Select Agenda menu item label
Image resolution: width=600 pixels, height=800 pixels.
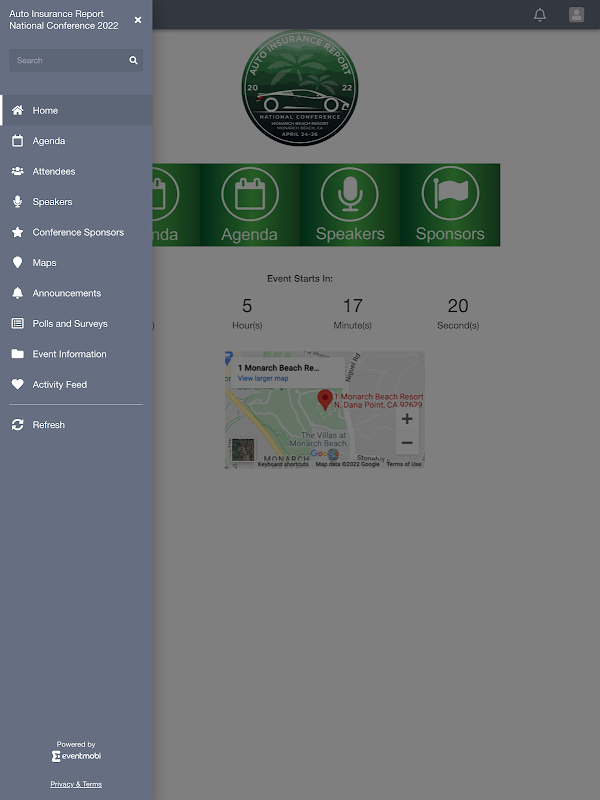pos(49,141)
